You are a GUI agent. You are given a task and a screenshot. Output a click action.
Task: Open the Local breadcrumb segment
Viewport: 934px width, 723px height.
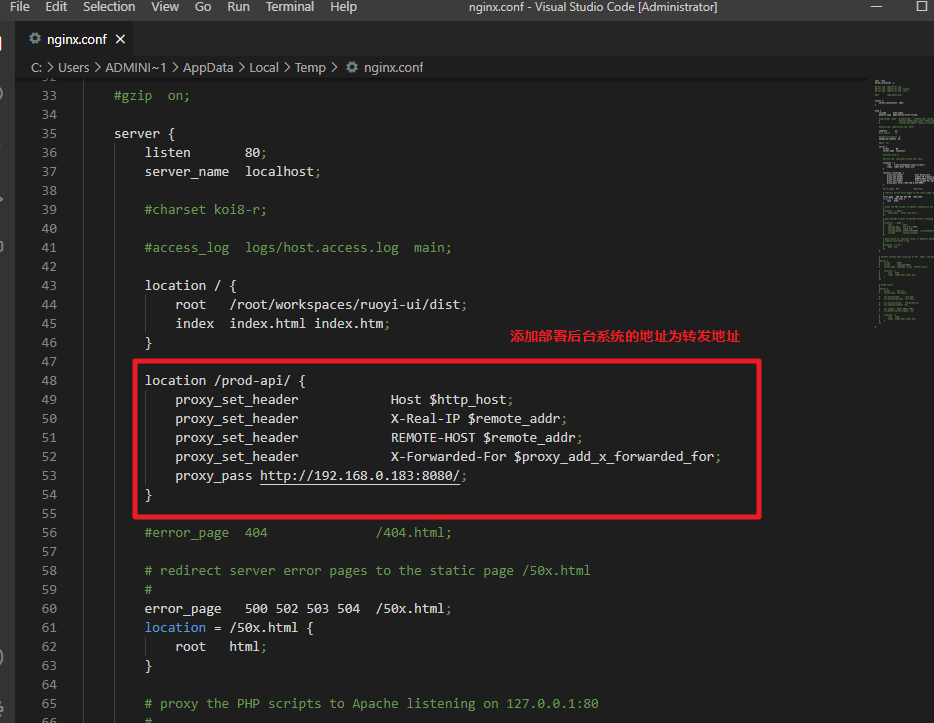pyautogui.click(x=264, y=68)
